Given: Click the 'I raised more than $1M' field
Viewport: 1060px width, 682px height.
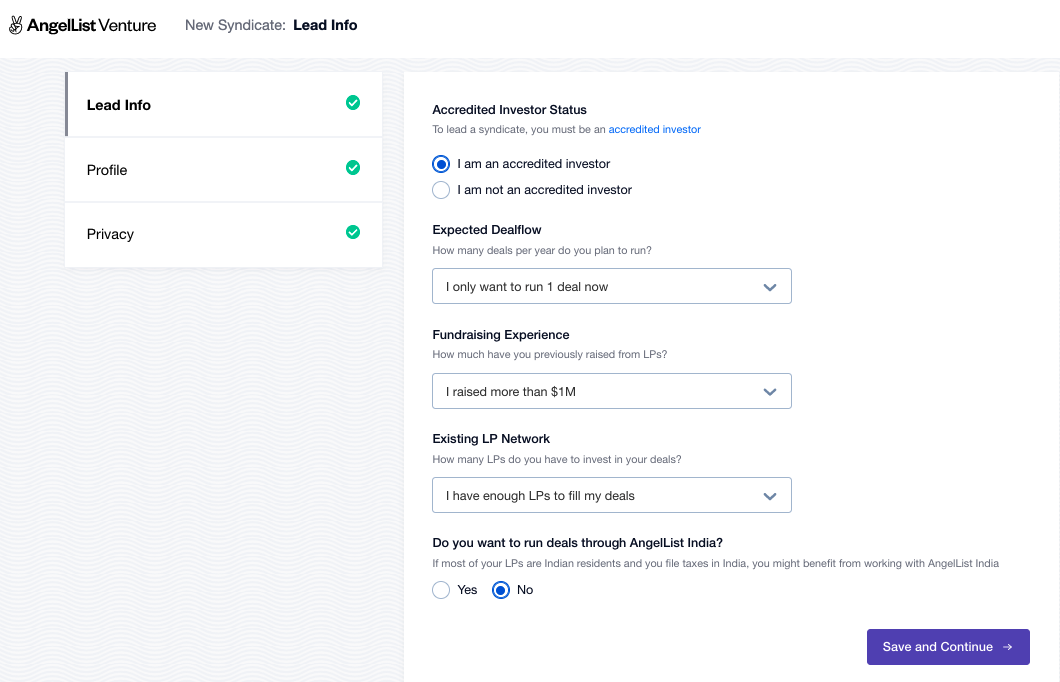Looking at the screenshot, I should [612, 391].
